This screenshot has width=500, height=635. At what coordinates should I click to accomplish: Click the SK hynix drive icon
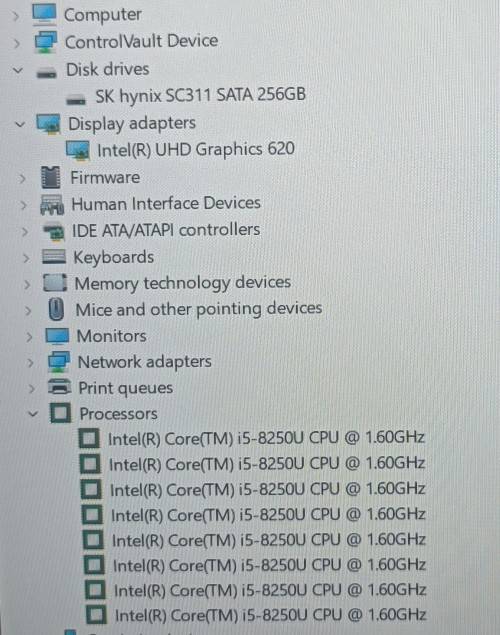tap(76, 99)
